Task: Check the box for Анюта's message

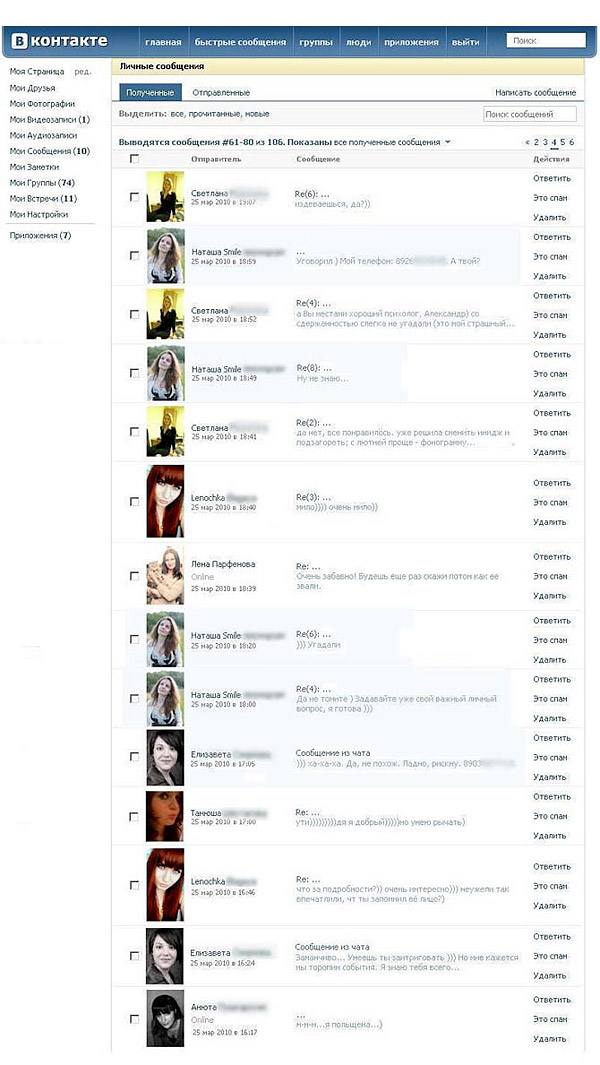Action: click(135, 1019)
